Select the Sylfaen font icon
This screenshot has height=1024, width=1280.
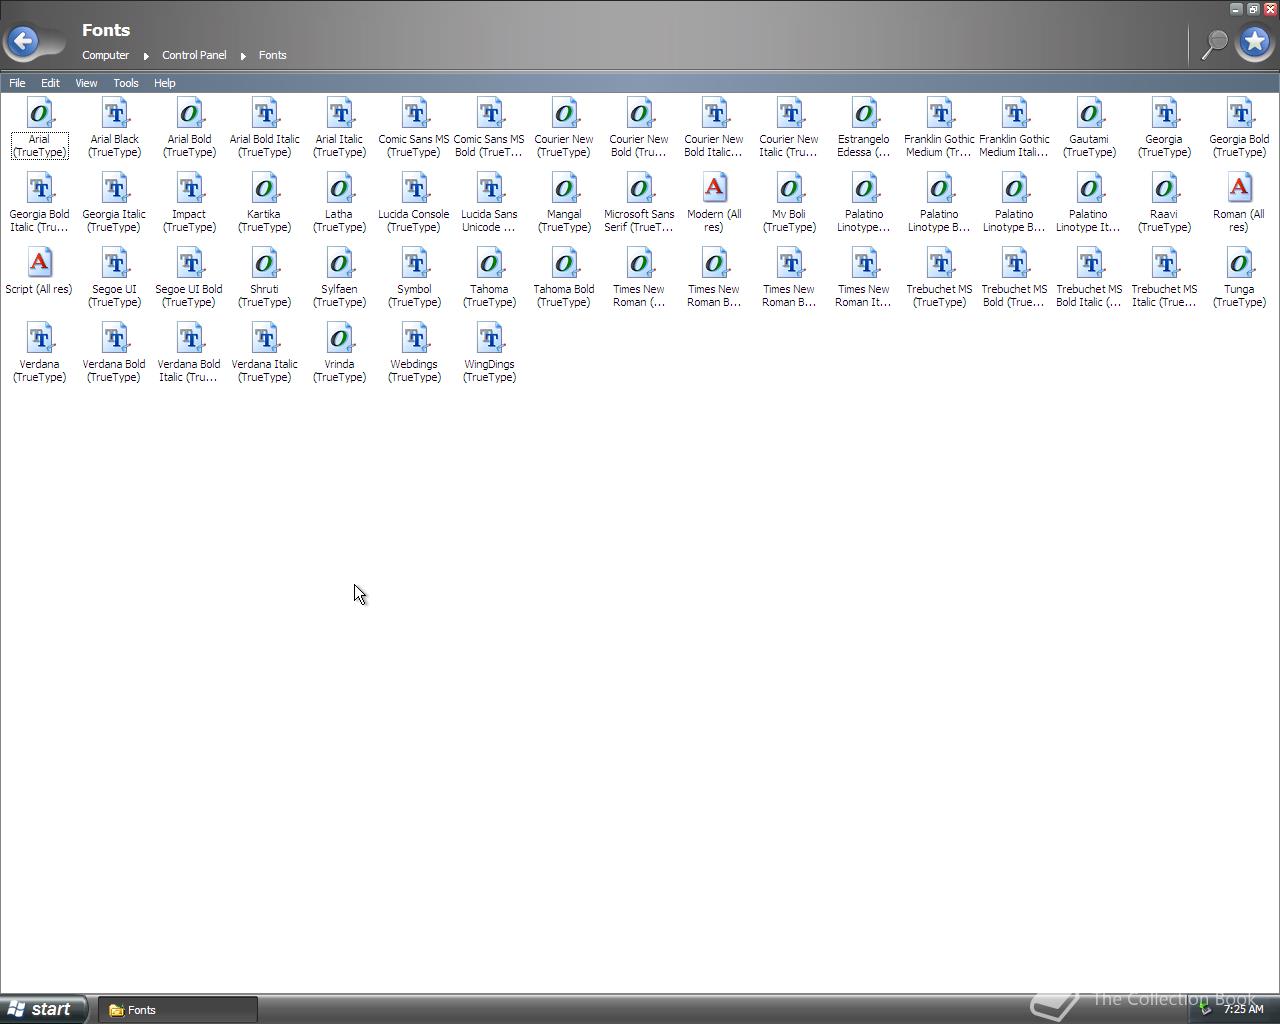pyautogui.click(x=340, y=263)
